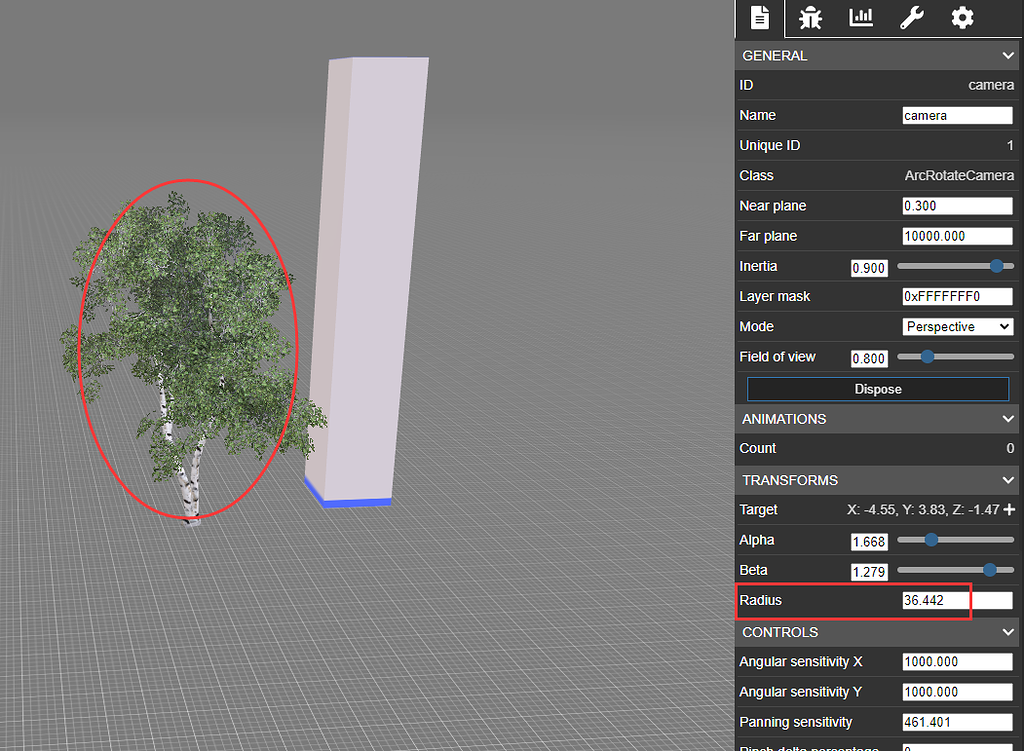Select the Near plane input field

[957, 205]
